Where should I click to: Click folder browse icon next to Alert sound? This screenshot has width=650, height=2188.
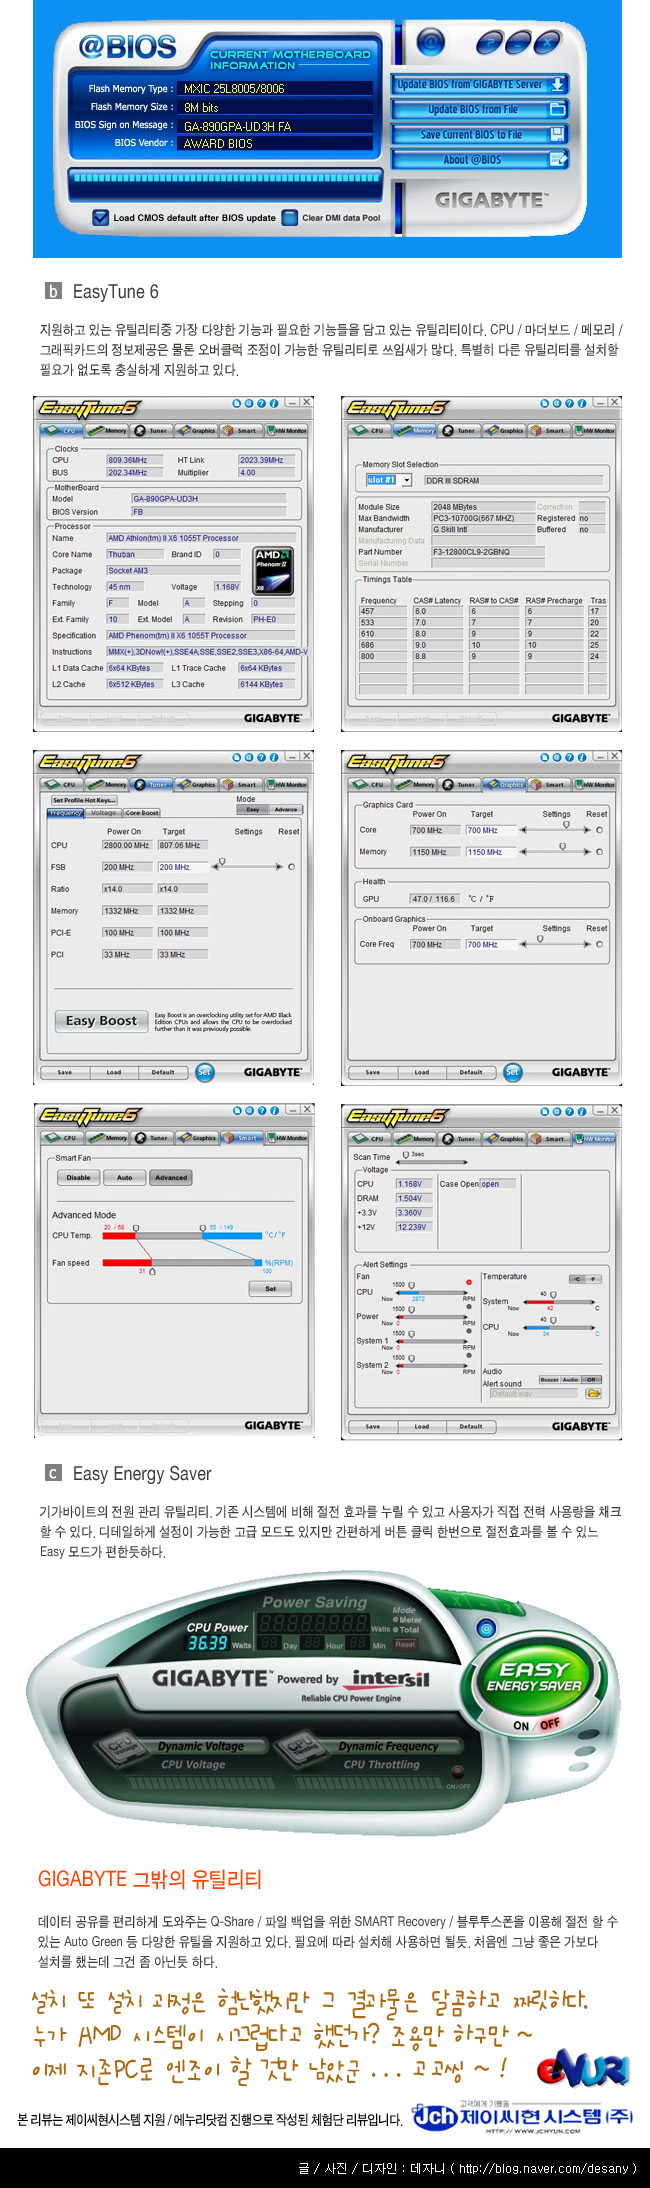click(x=593, y=1393)
